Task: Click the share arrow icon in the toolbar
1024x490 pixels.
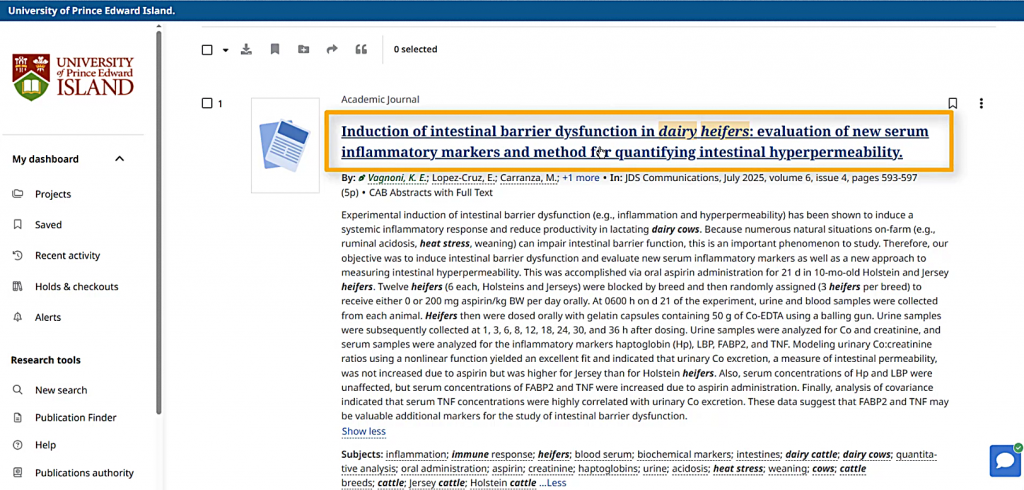Action: [x=332, y=49]
